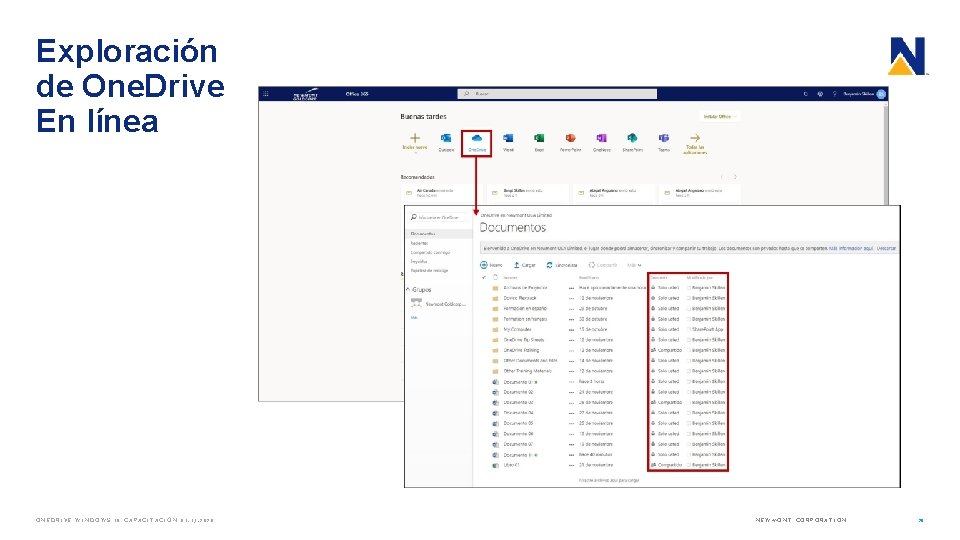The height and width of the screenshot is (540, 960).
Task: Go to next recommended documents arrow
Action: pyautogui.click(x=735, y=177)
